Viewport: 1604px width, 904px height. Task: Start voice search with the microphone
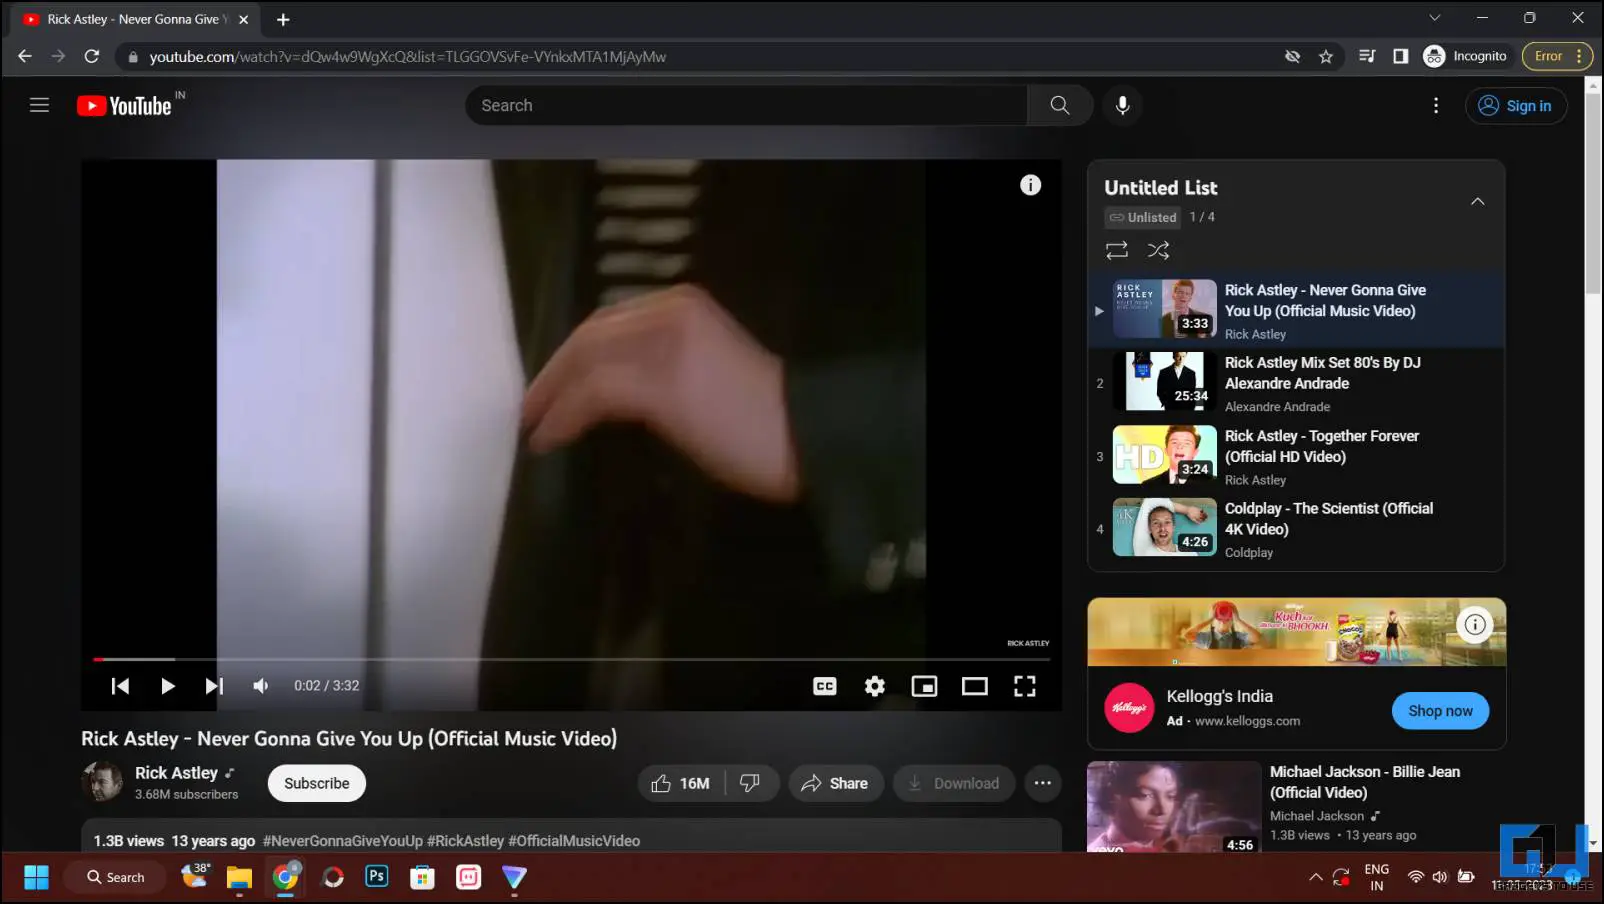click(x=1122, y=105)
